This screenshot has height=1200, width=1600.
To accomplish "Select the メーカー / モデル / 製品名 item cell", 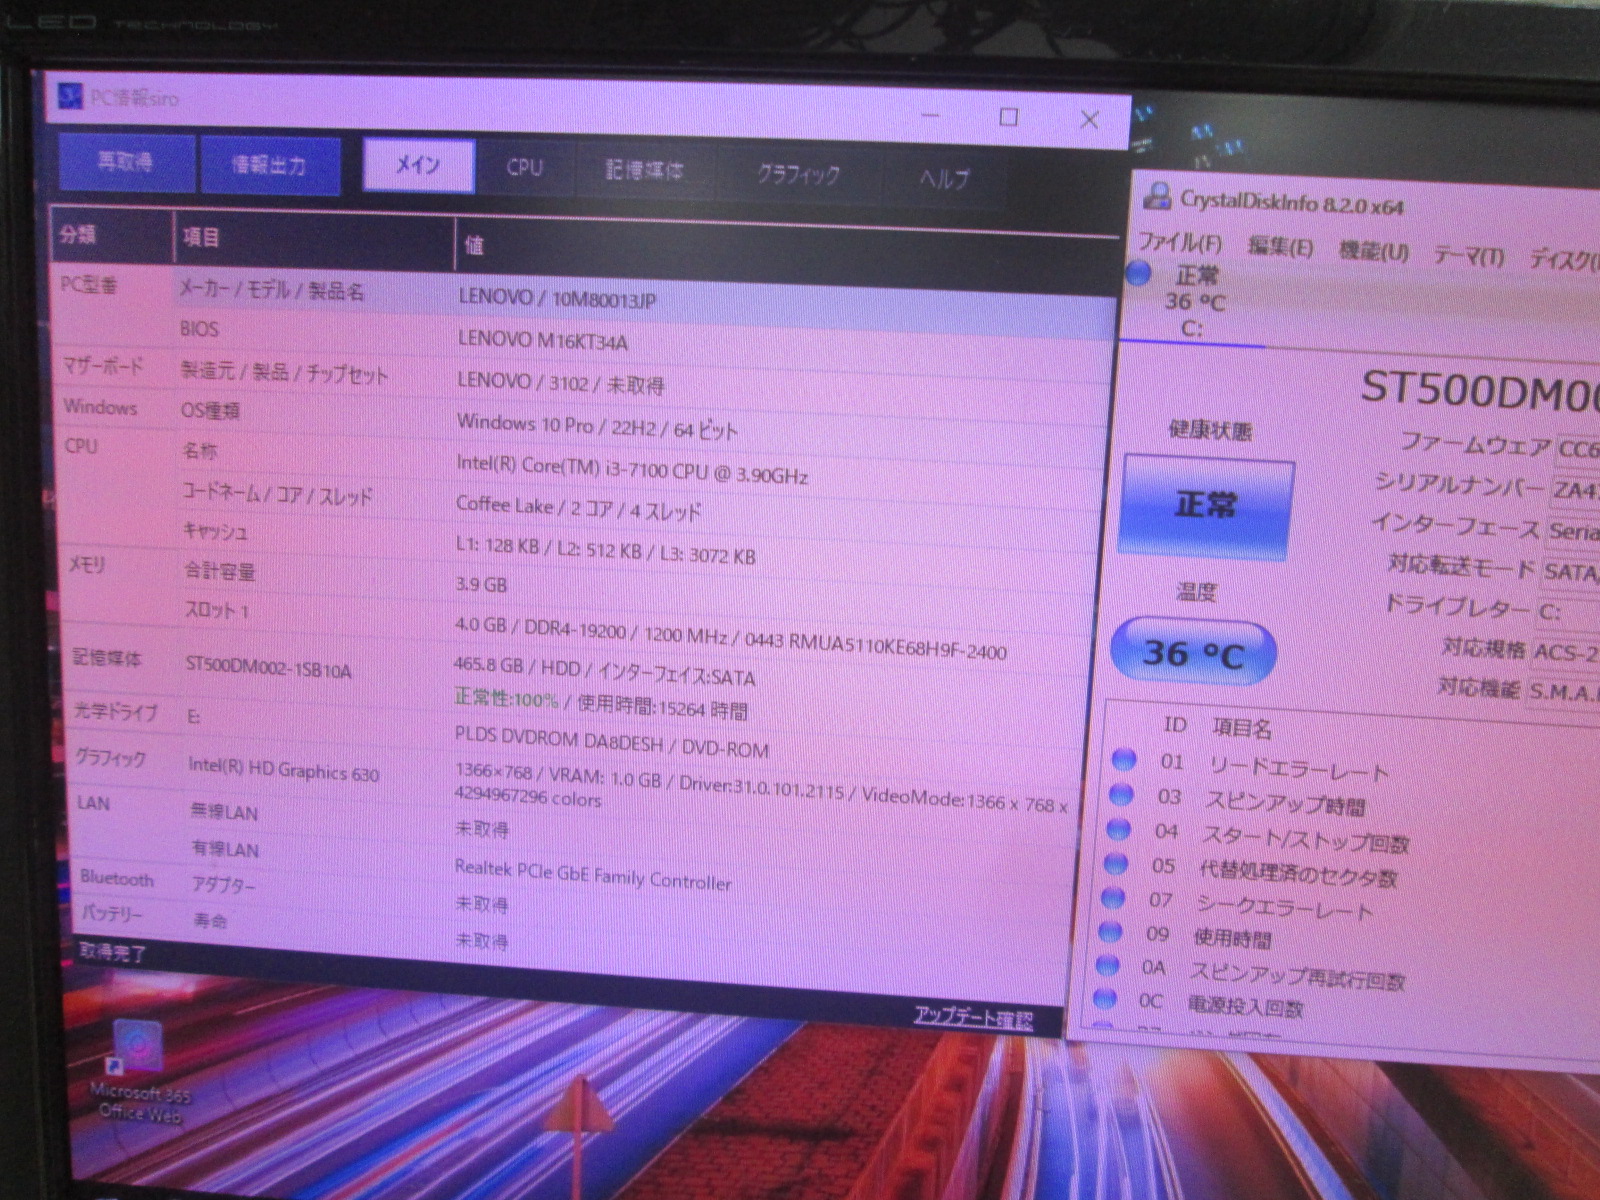I will click(x=272, y=290).
